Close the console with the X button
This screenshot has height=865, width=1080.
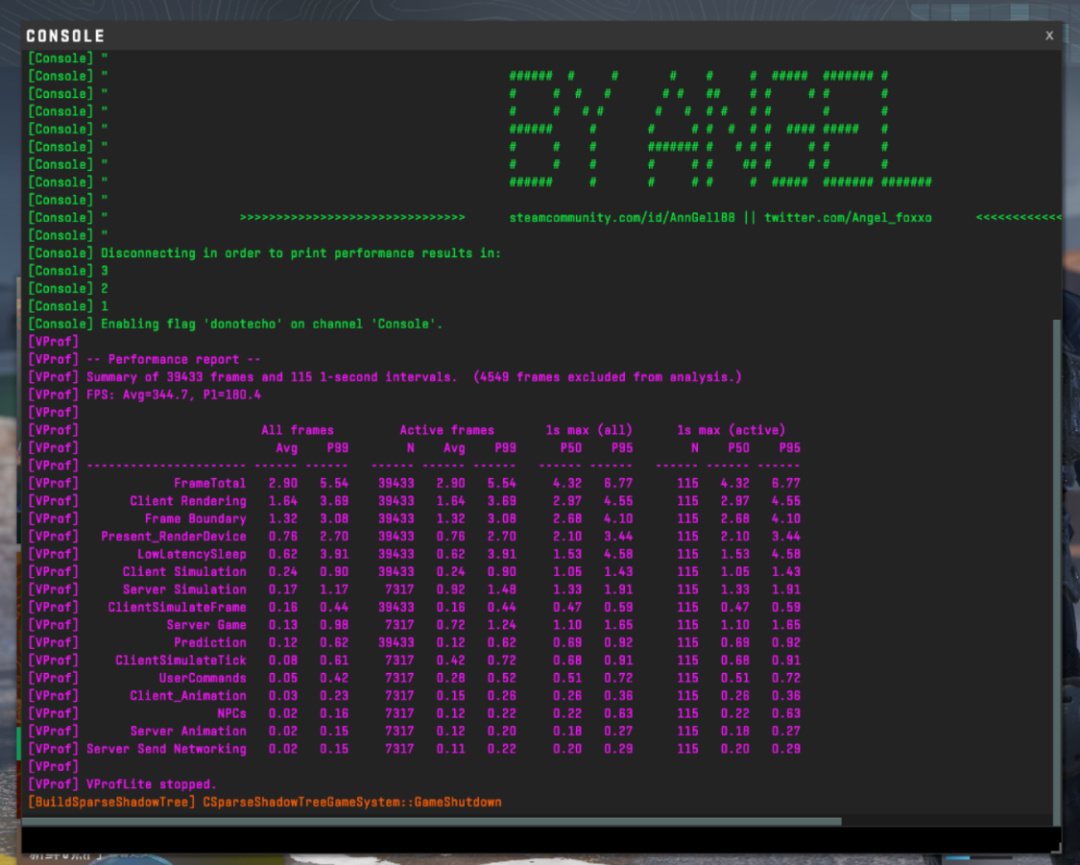click(1049, 35)
